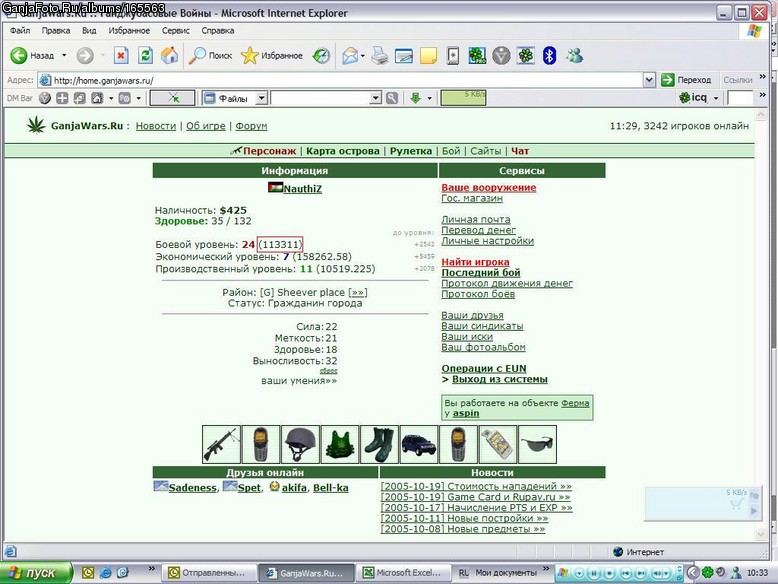
Task: Click the blue car item icon
Action: pyautogui.click(x=419, y=444)
